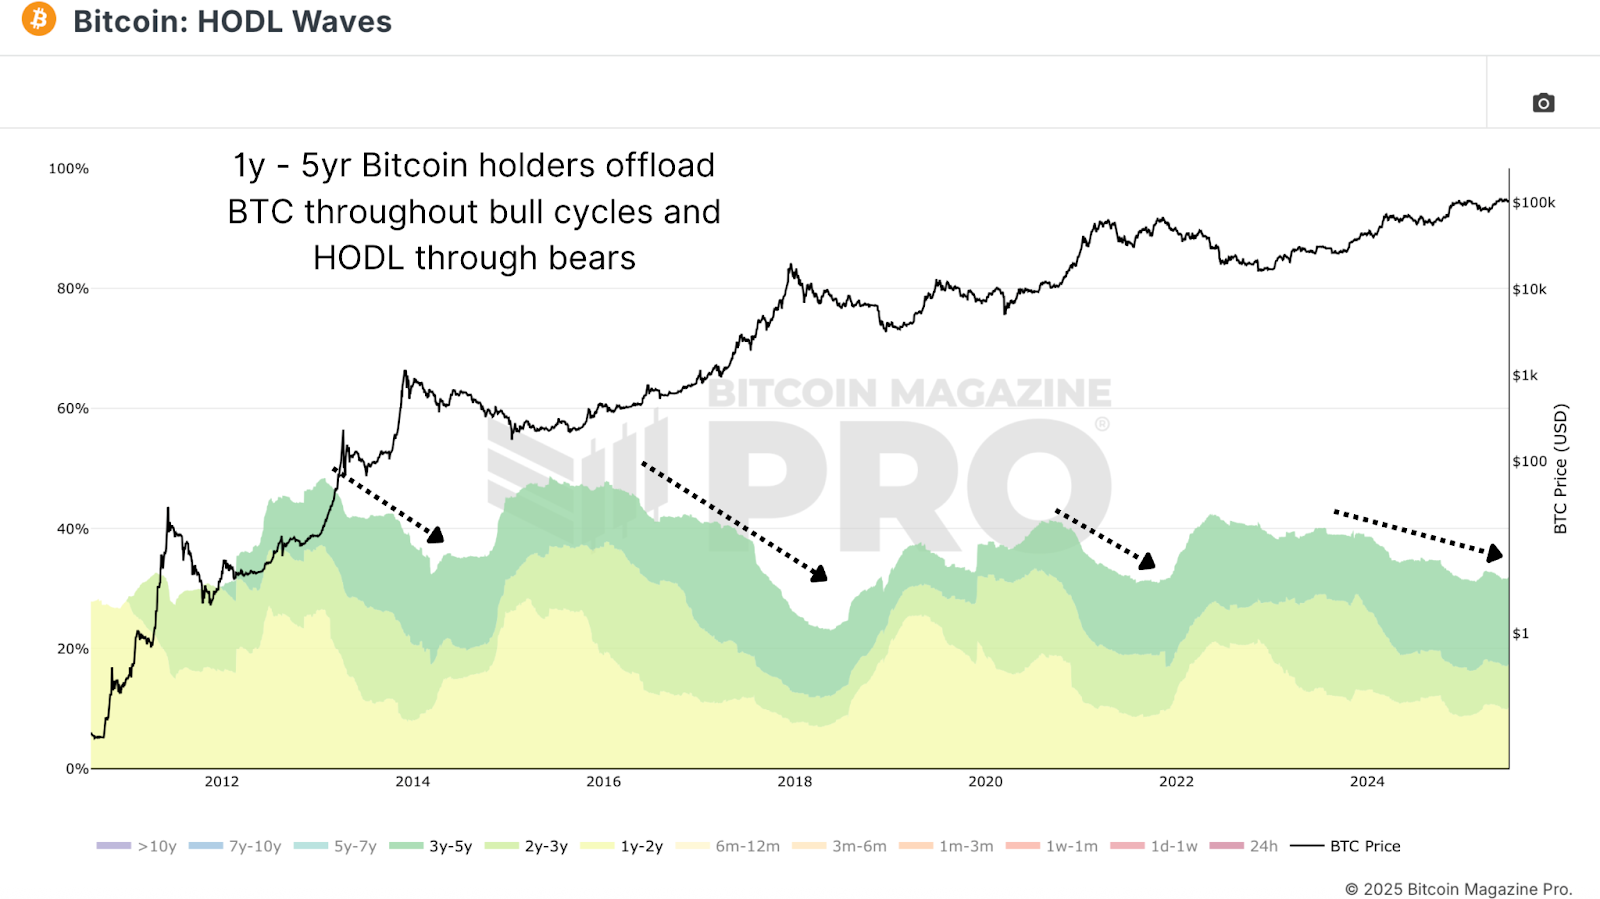Click the "Bitcoin: HODL Waves" title
The image size is (1600, 899).
tap(232, 21)
